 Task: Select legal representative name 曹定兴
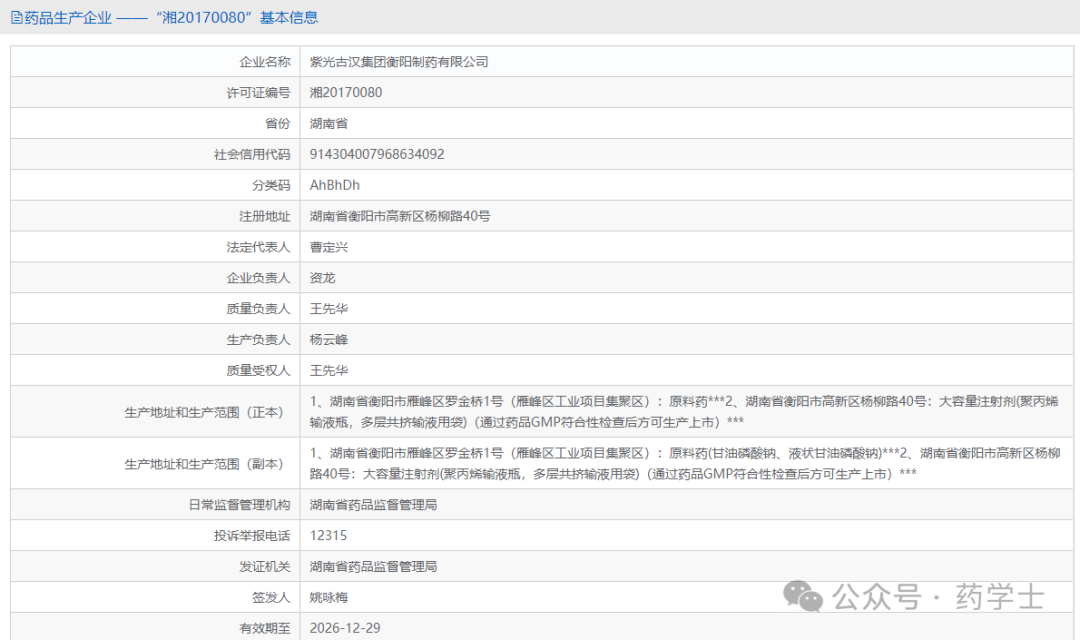coord(329,247)
